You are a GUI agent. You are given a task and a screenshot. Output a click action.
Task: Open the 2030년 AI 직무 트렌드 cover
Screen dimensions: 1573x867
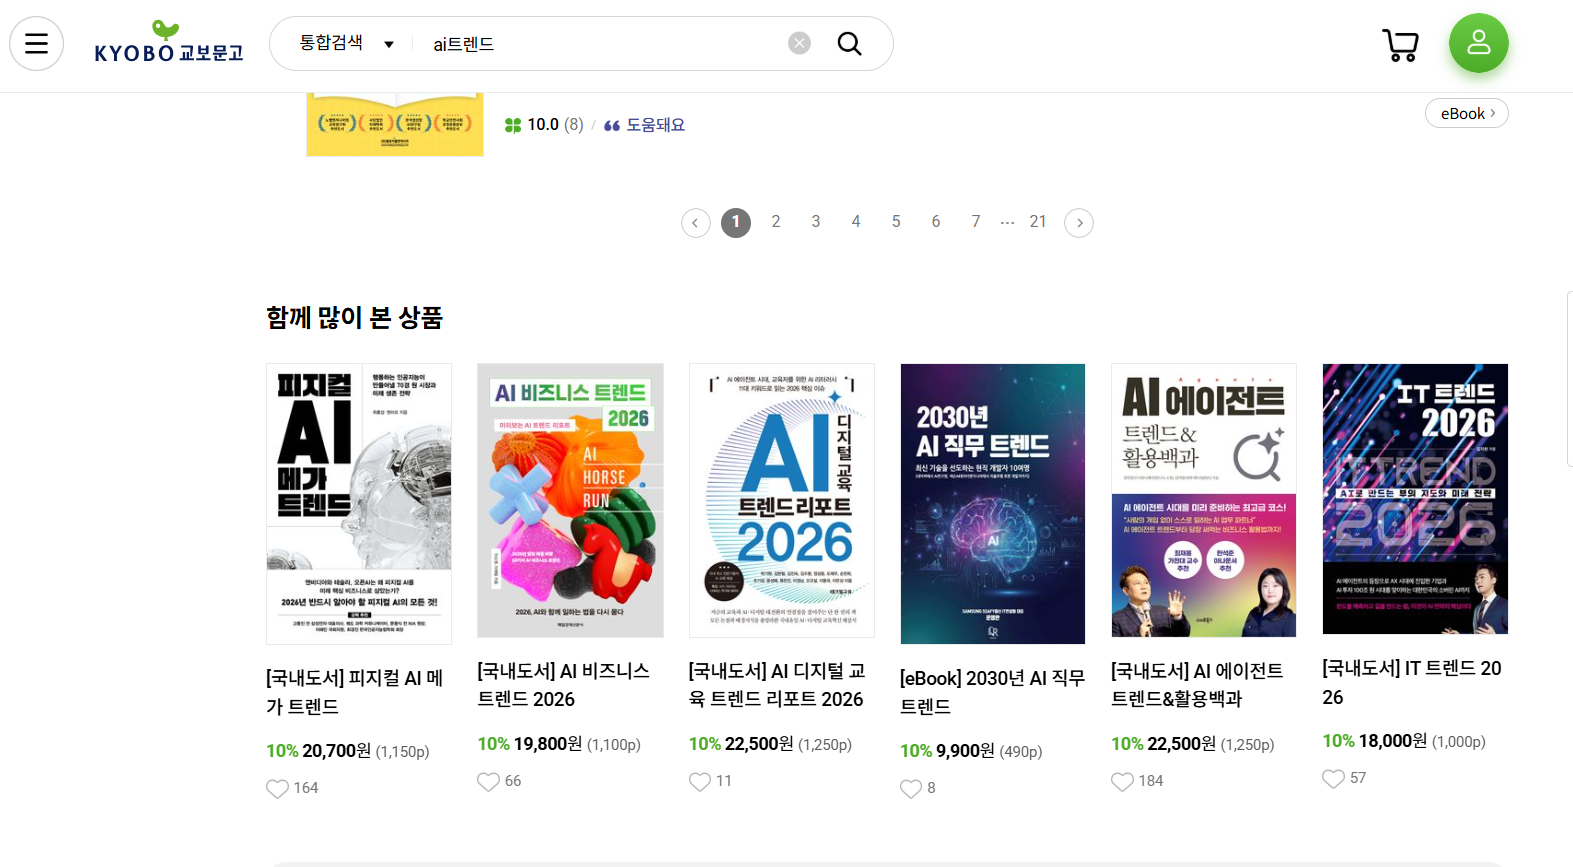pyautogui.click(x=993, y=504)
